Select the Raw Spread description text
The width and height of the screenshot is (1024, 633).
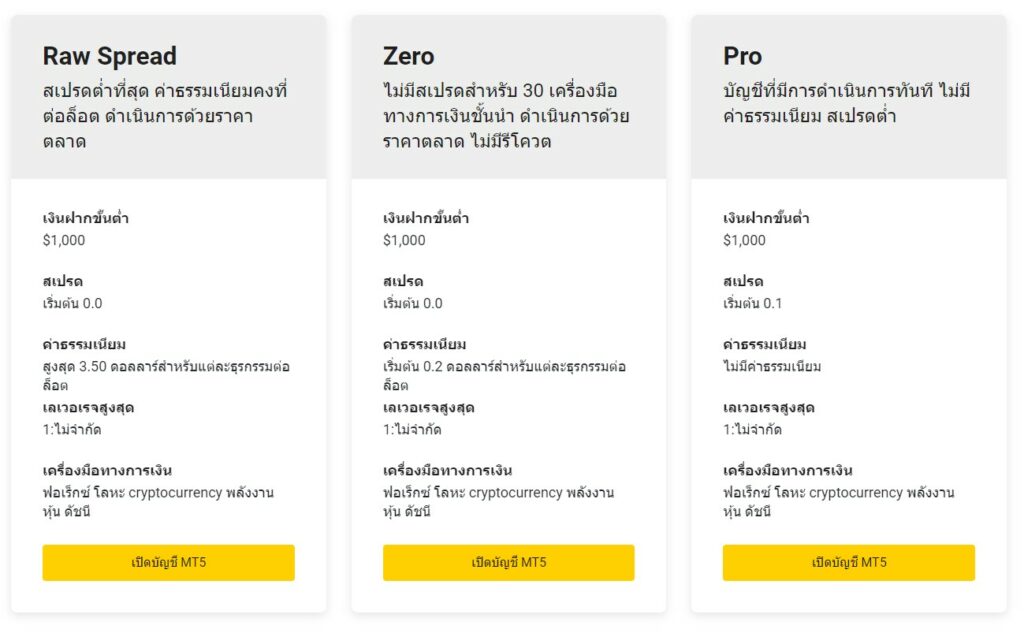pyautogui.click(x=164, y=116)
